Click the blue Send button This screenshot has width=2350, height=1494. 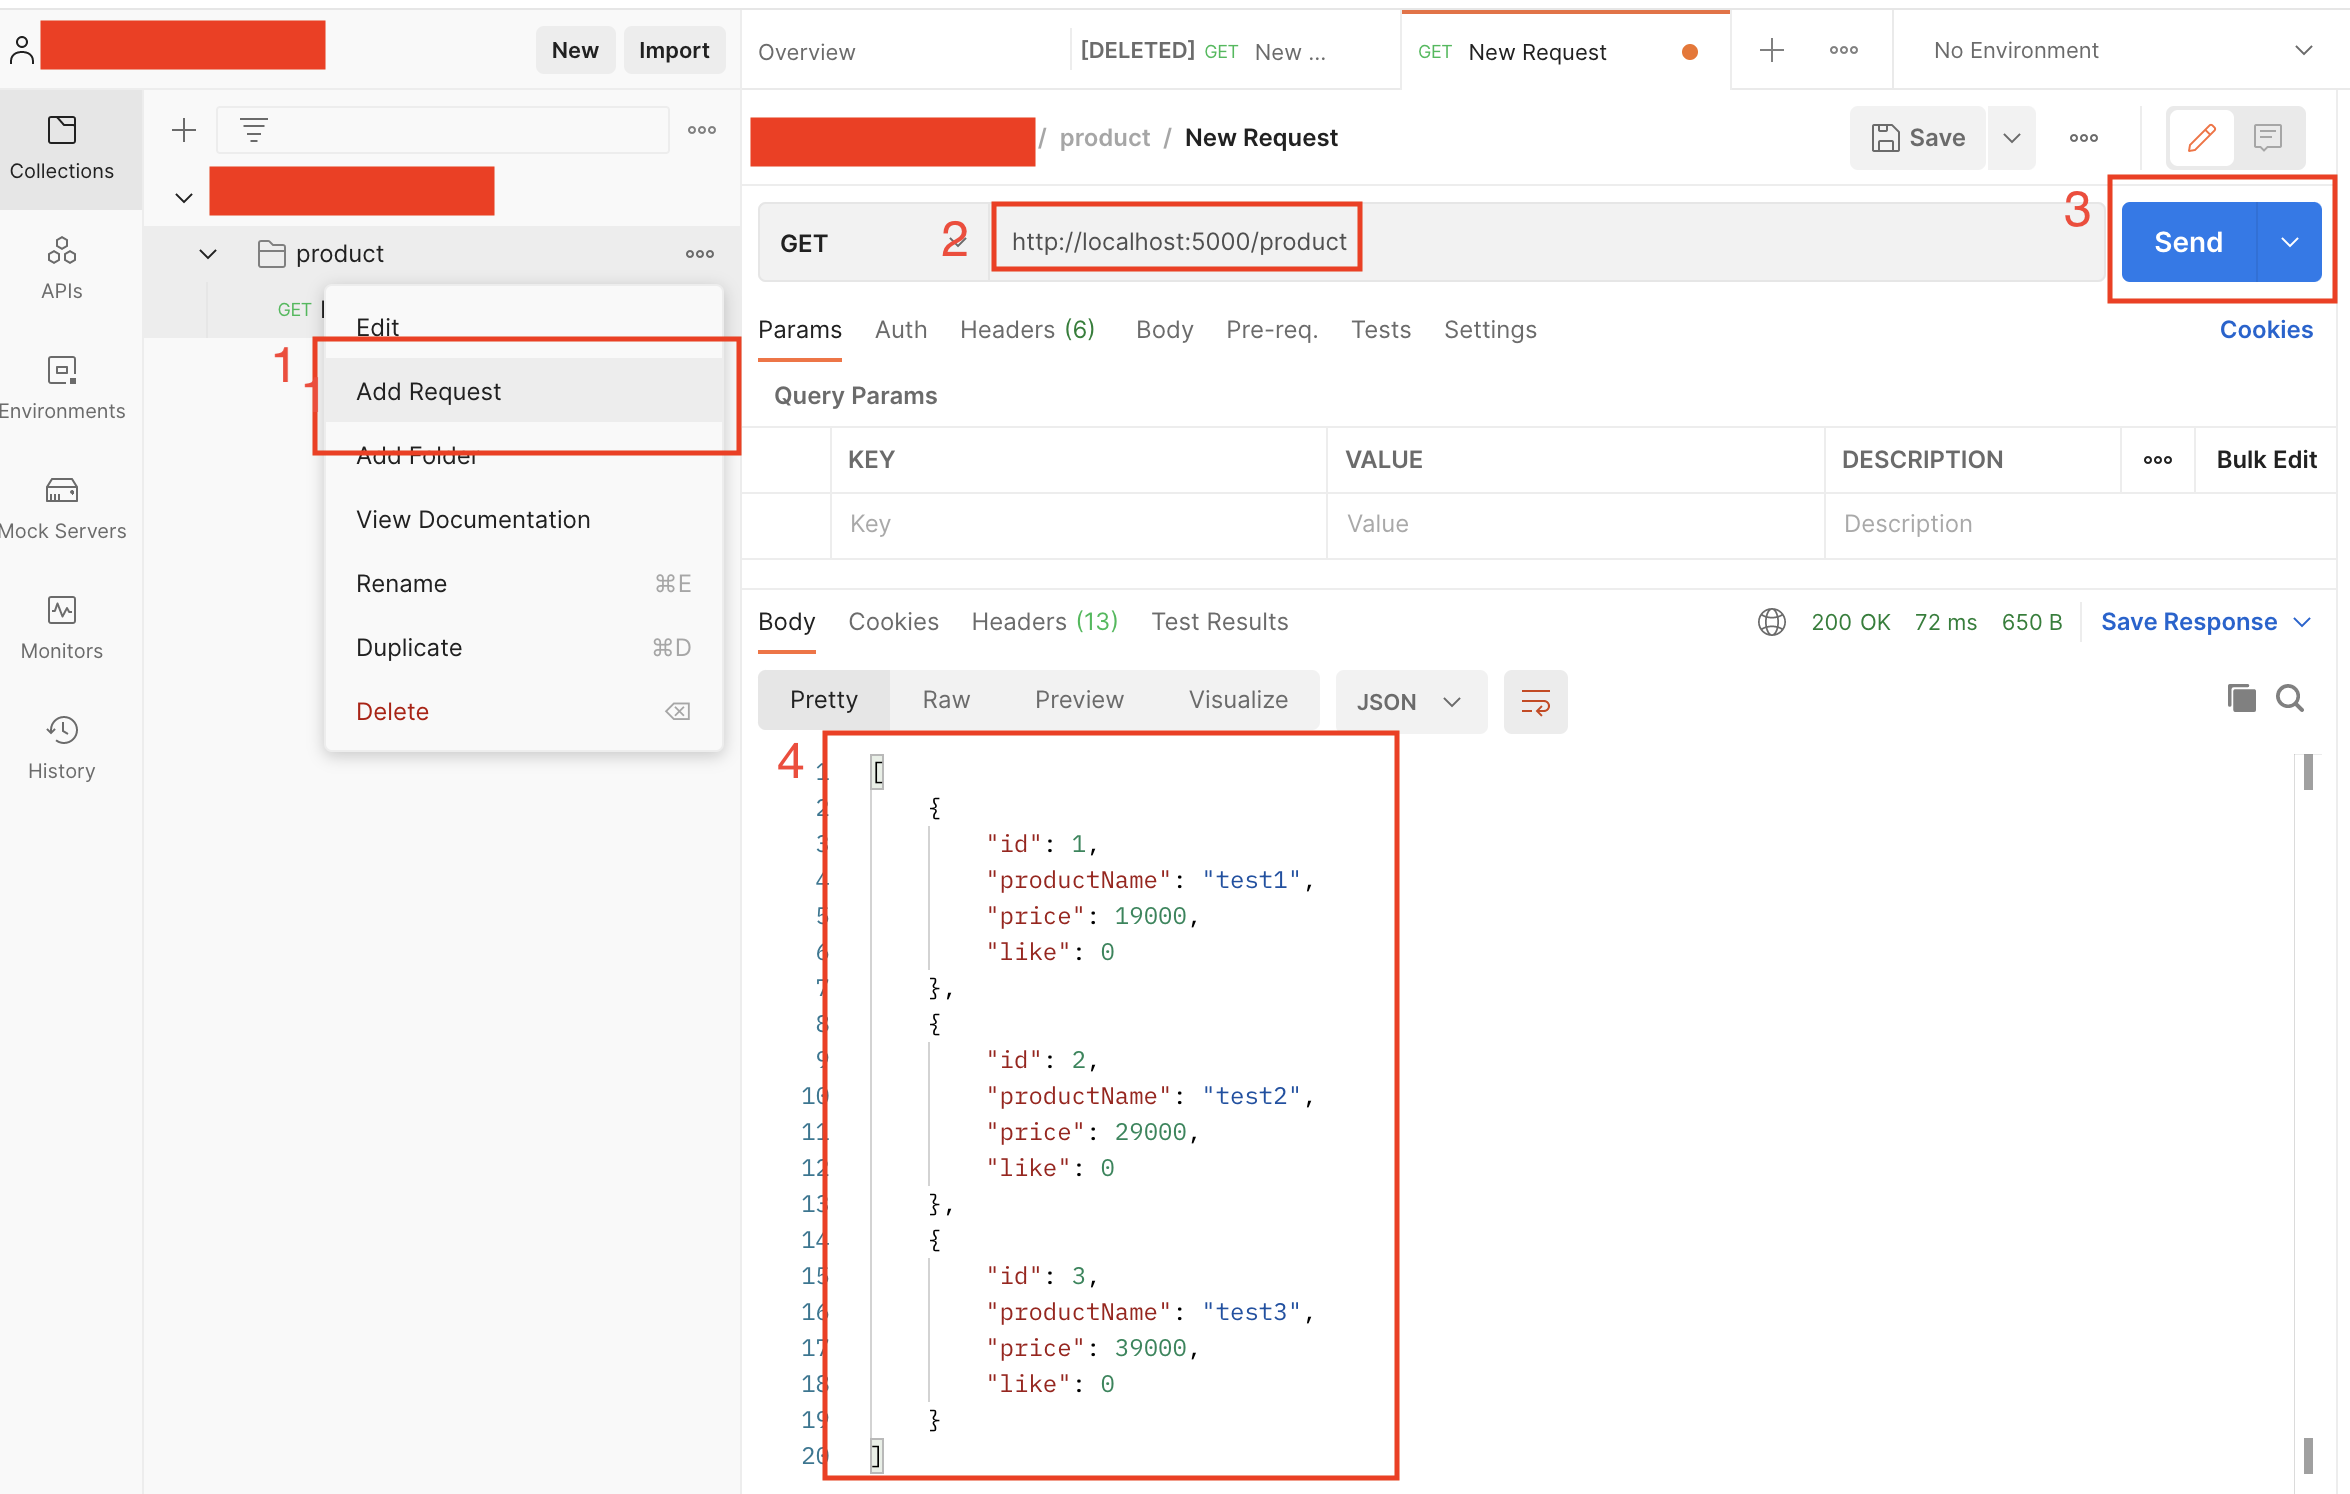[2188, 242]
